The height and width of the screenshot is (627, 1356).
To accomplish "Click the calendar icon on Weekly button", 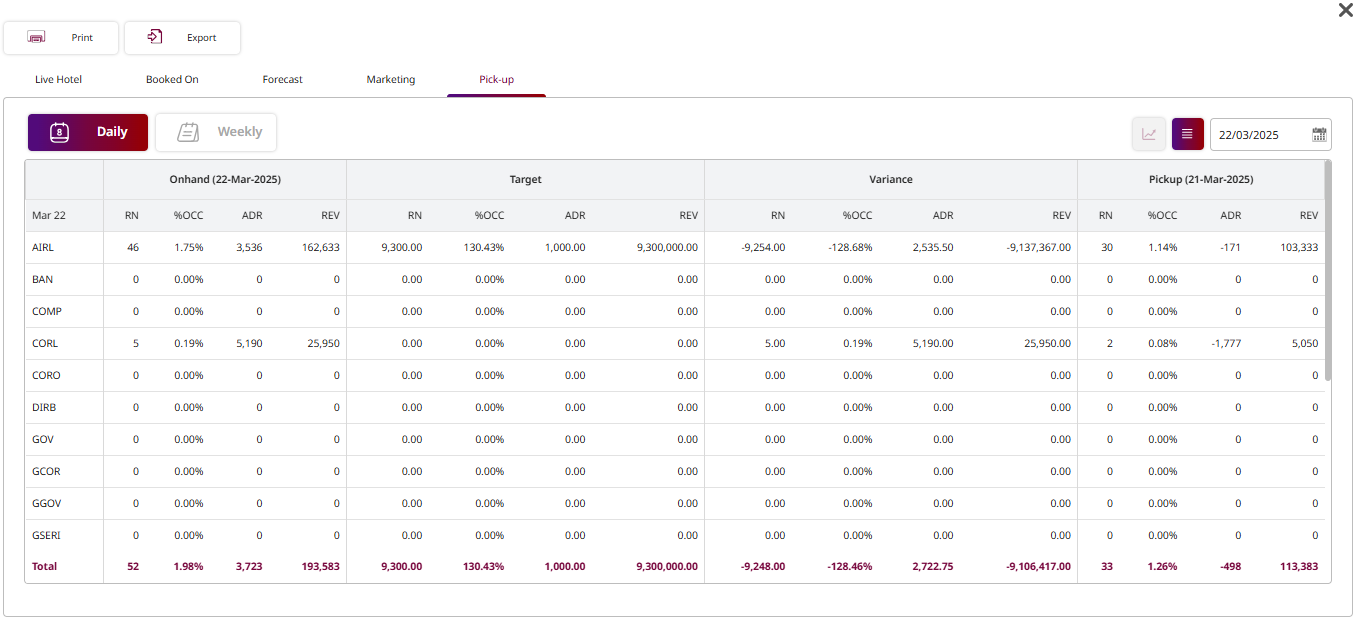I will [187, 132].
